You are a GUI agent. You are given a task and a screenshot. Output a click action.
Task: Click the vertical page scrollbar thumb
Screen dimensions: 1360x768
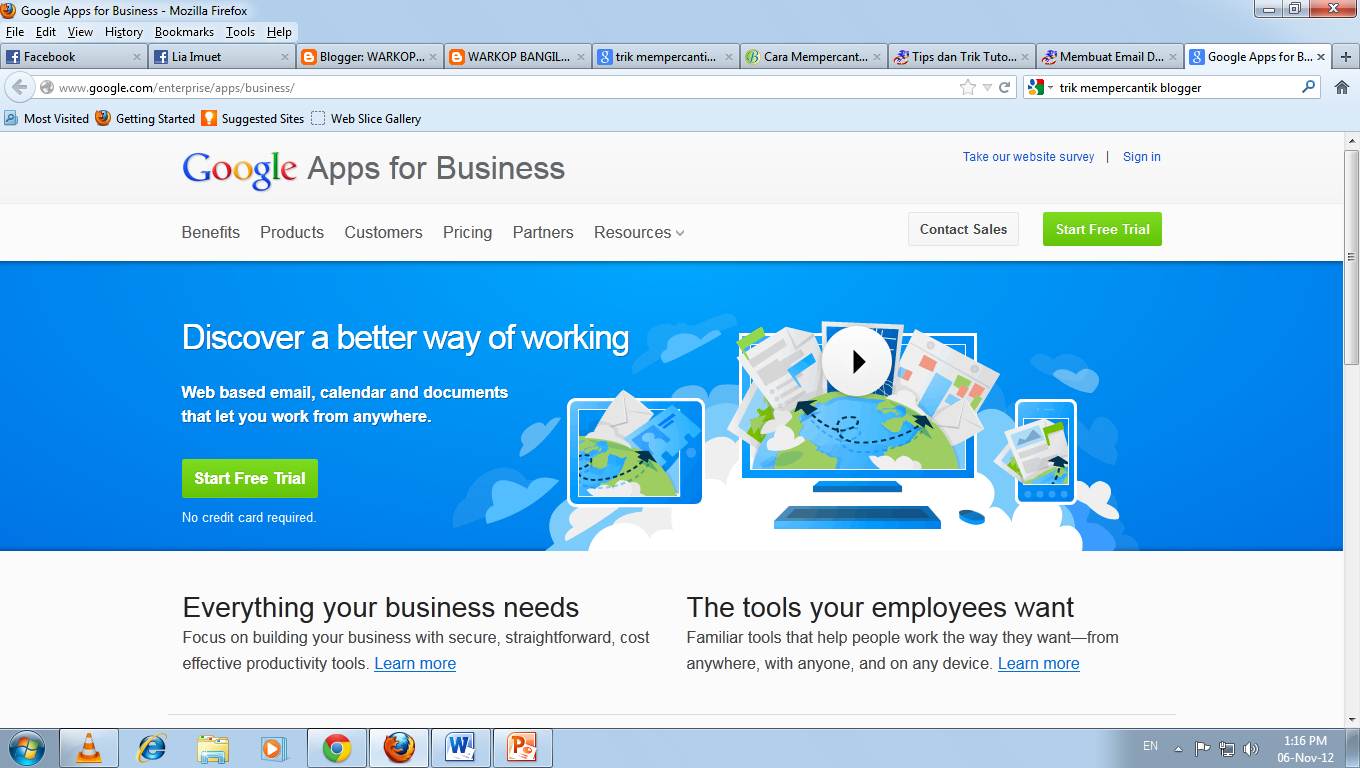1351,258
